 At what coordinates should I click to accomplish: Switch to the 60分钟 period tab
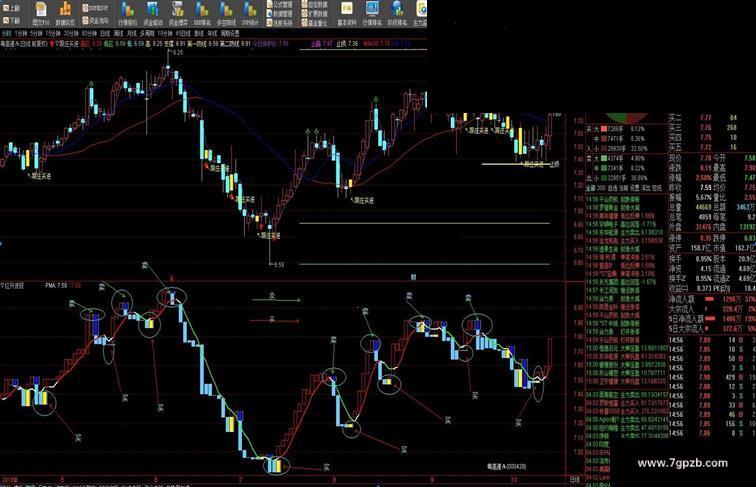[89, 34]
